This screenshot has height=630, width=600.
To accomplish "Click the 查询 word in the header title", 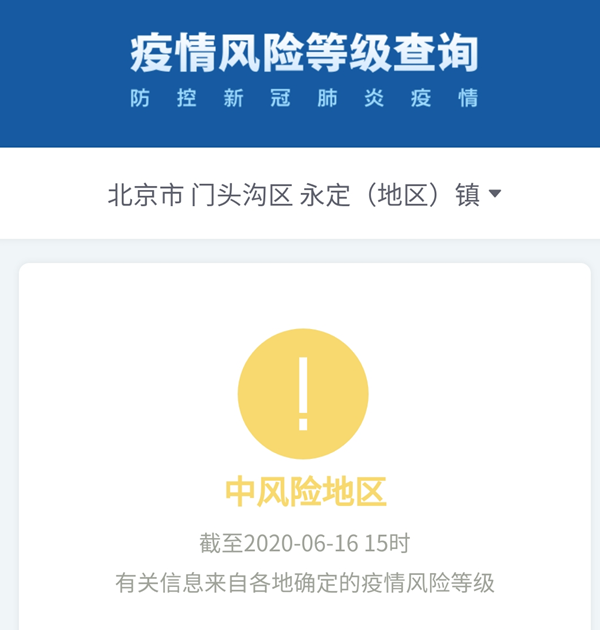I will (436, 53).
